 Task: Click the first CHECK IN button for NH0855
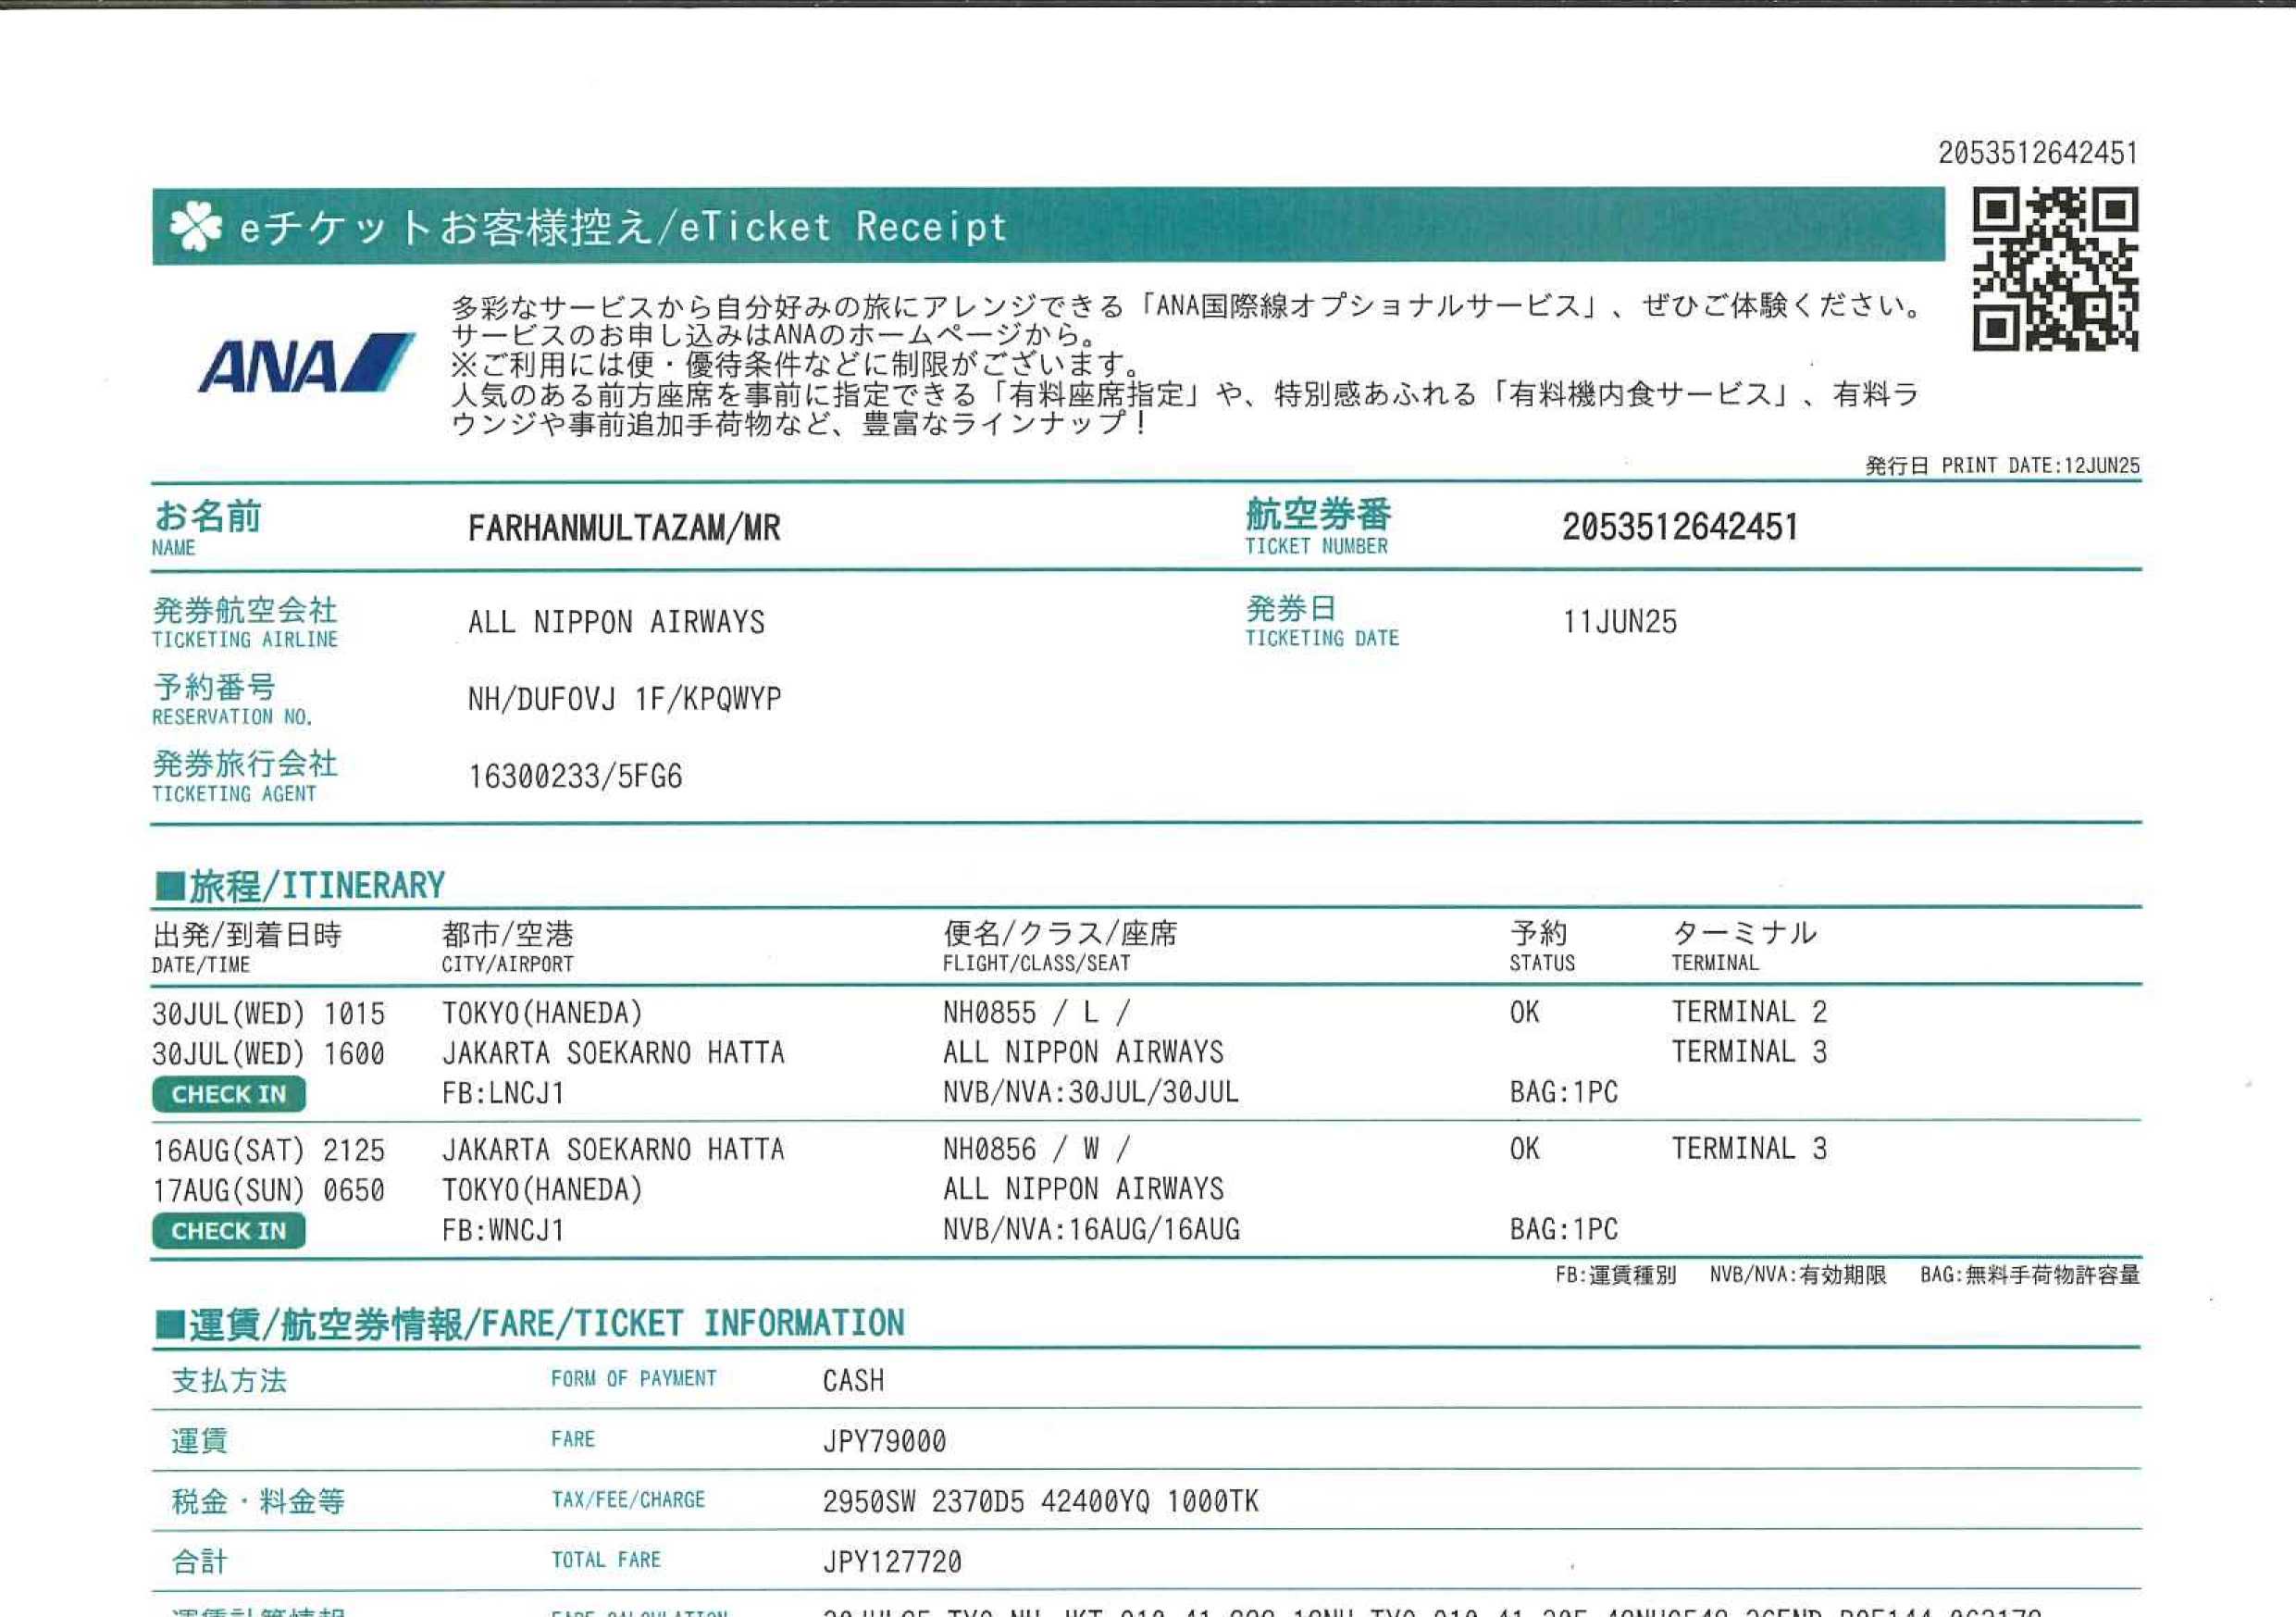(x=228, y=1094)
